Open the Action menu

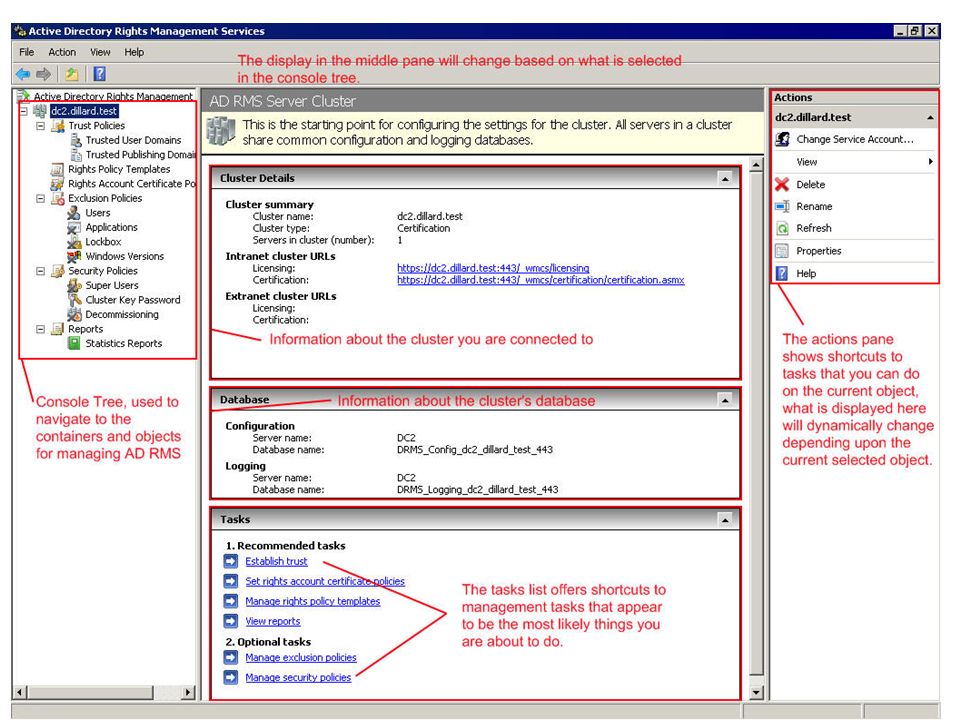click(62, 52)
